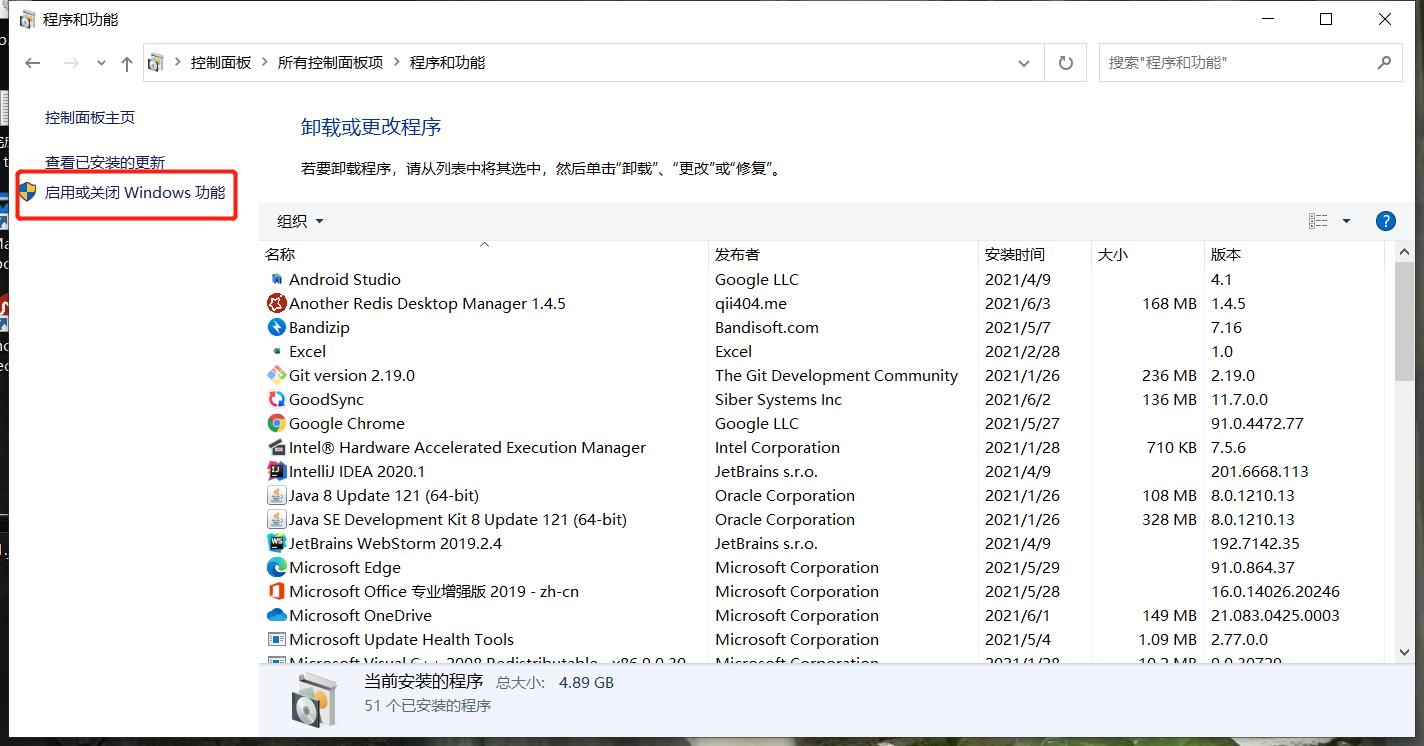This screenshot has width=1424, height=746.
Task: Click the Microsoft Office 2019 icon
Action: coord(277,591)
